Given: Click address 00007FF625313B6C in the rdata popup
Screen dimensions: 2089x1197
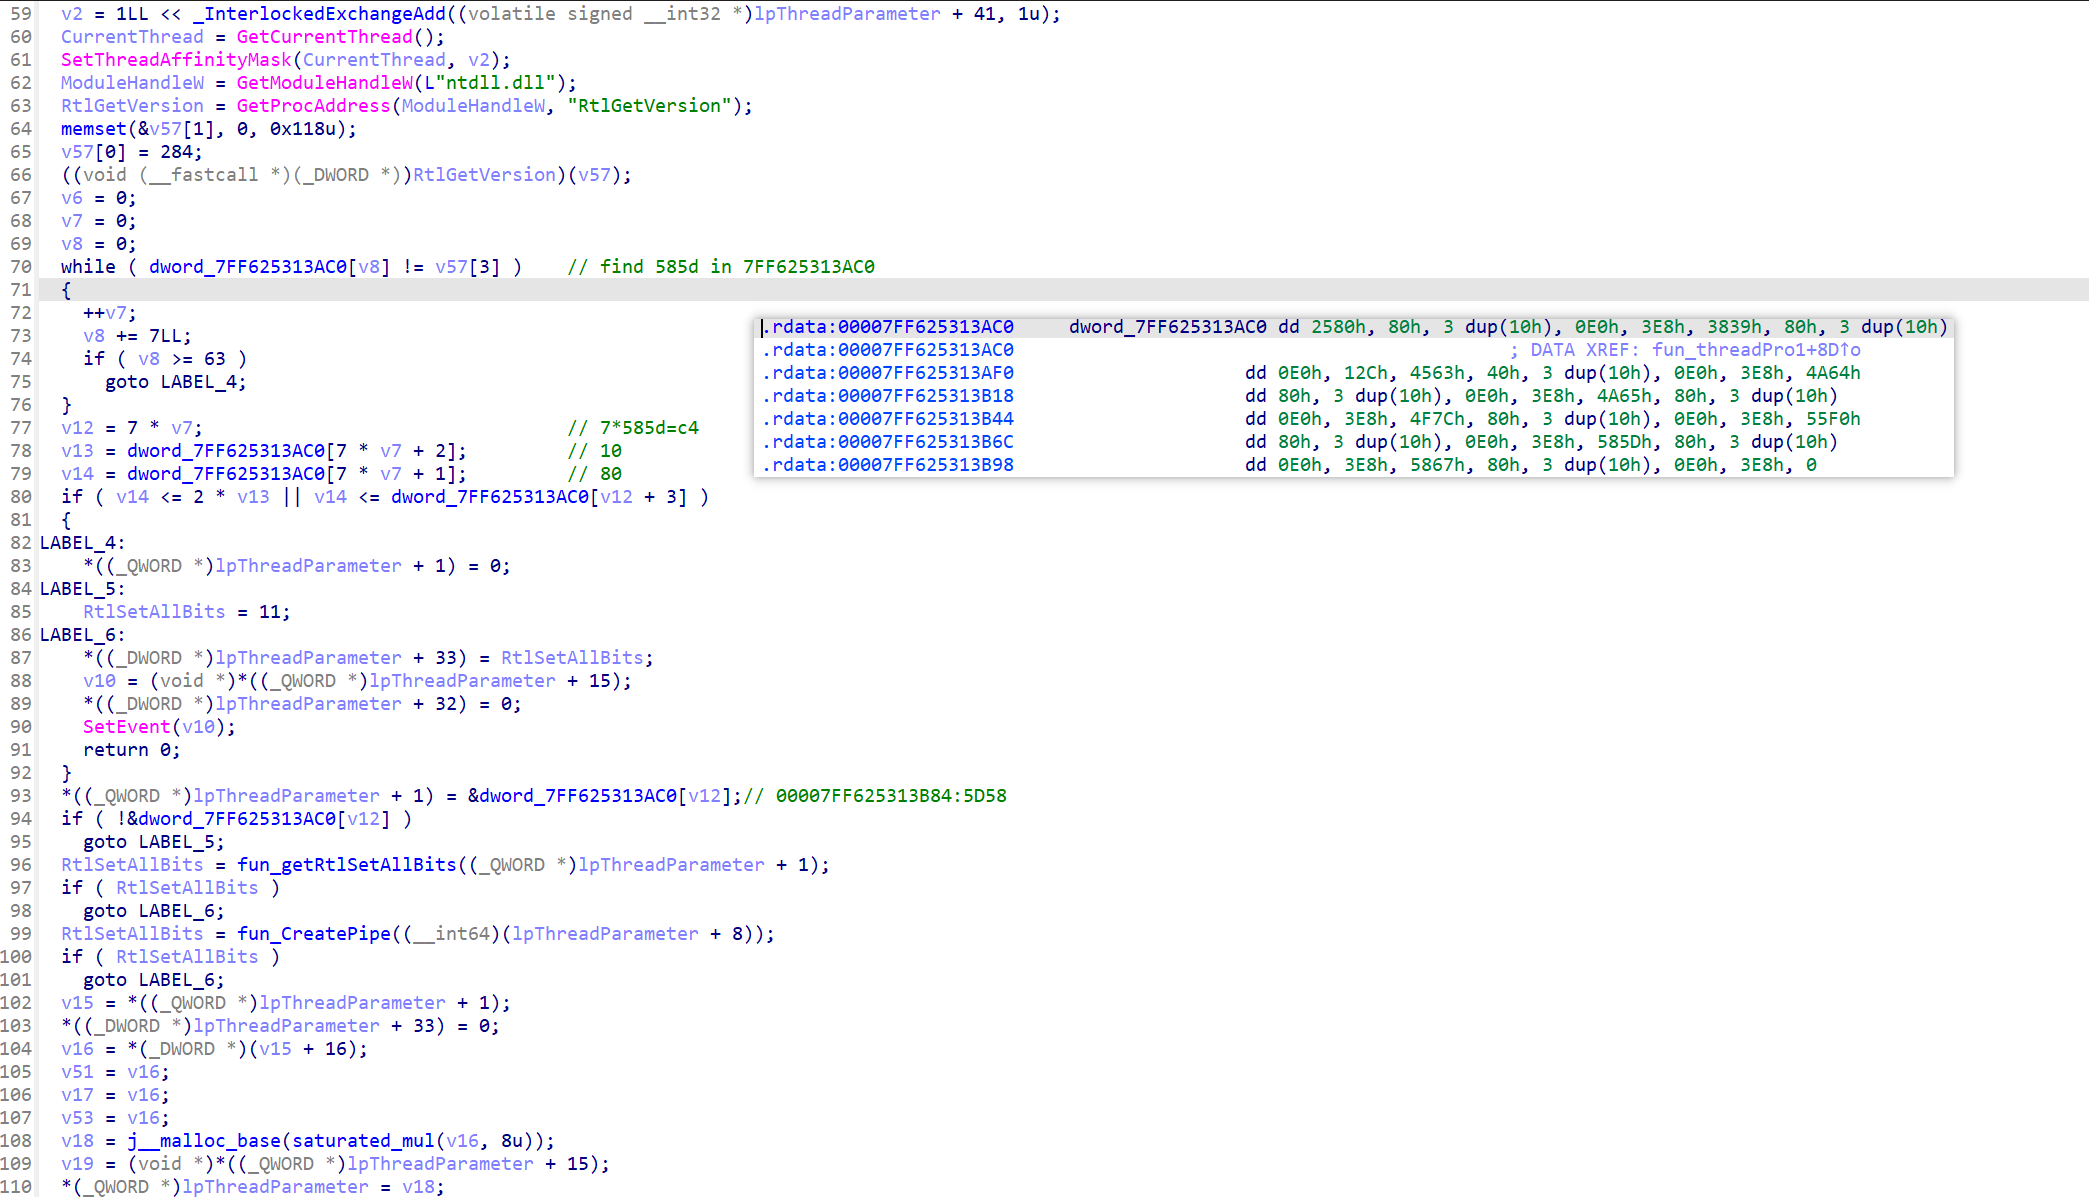Looking at the screenshot, I should (925, 442).
